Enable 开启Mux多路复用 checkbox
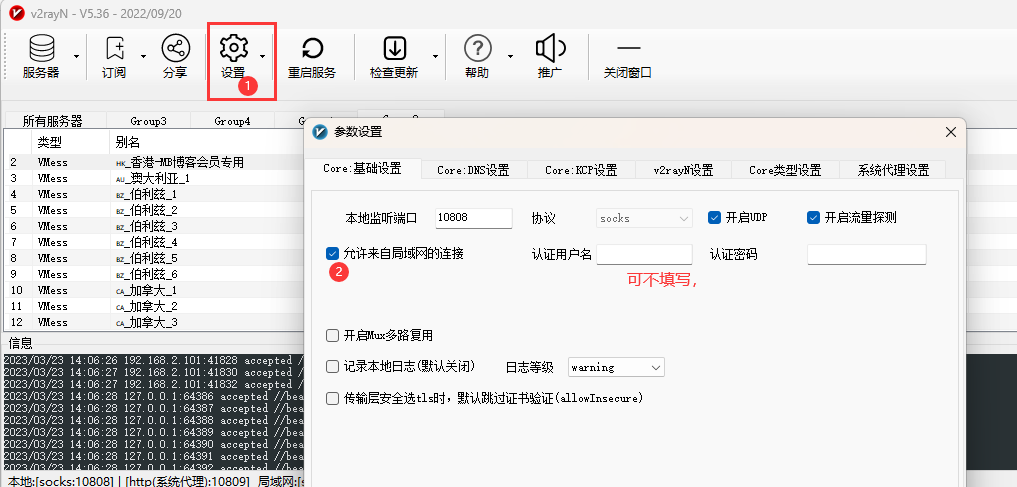 333,335
